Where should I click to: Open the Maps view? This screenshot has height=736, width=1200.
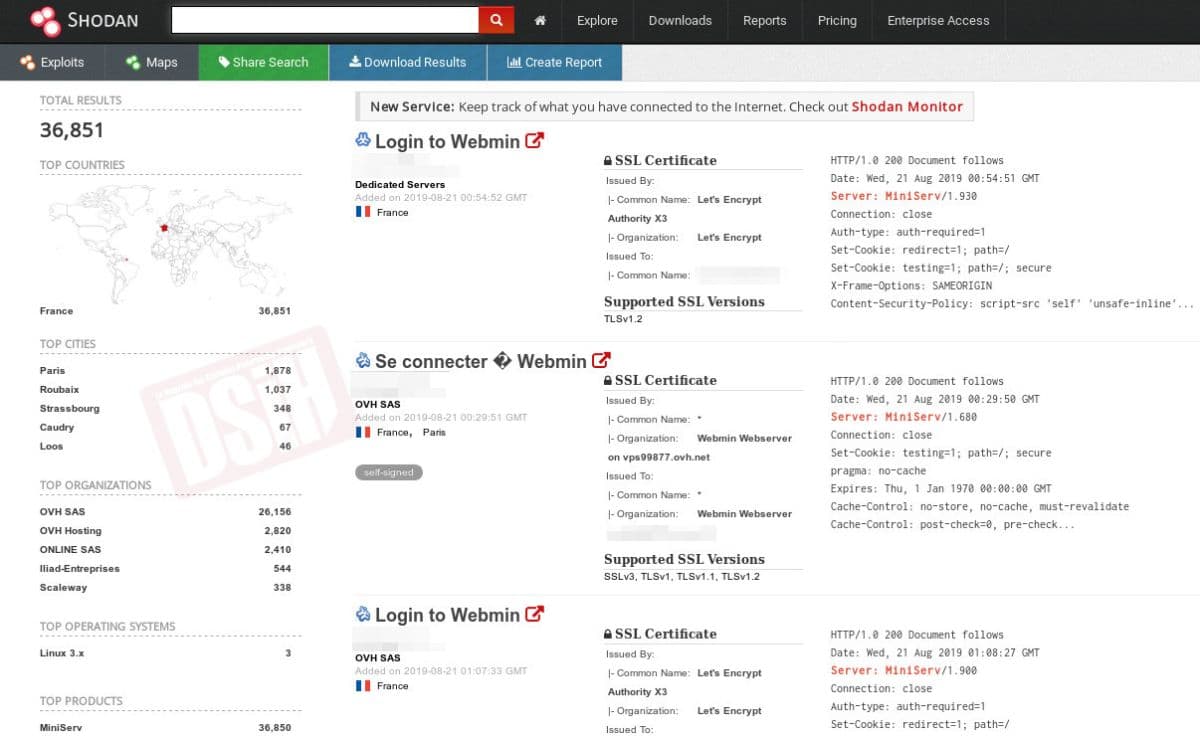pos(151,62)
